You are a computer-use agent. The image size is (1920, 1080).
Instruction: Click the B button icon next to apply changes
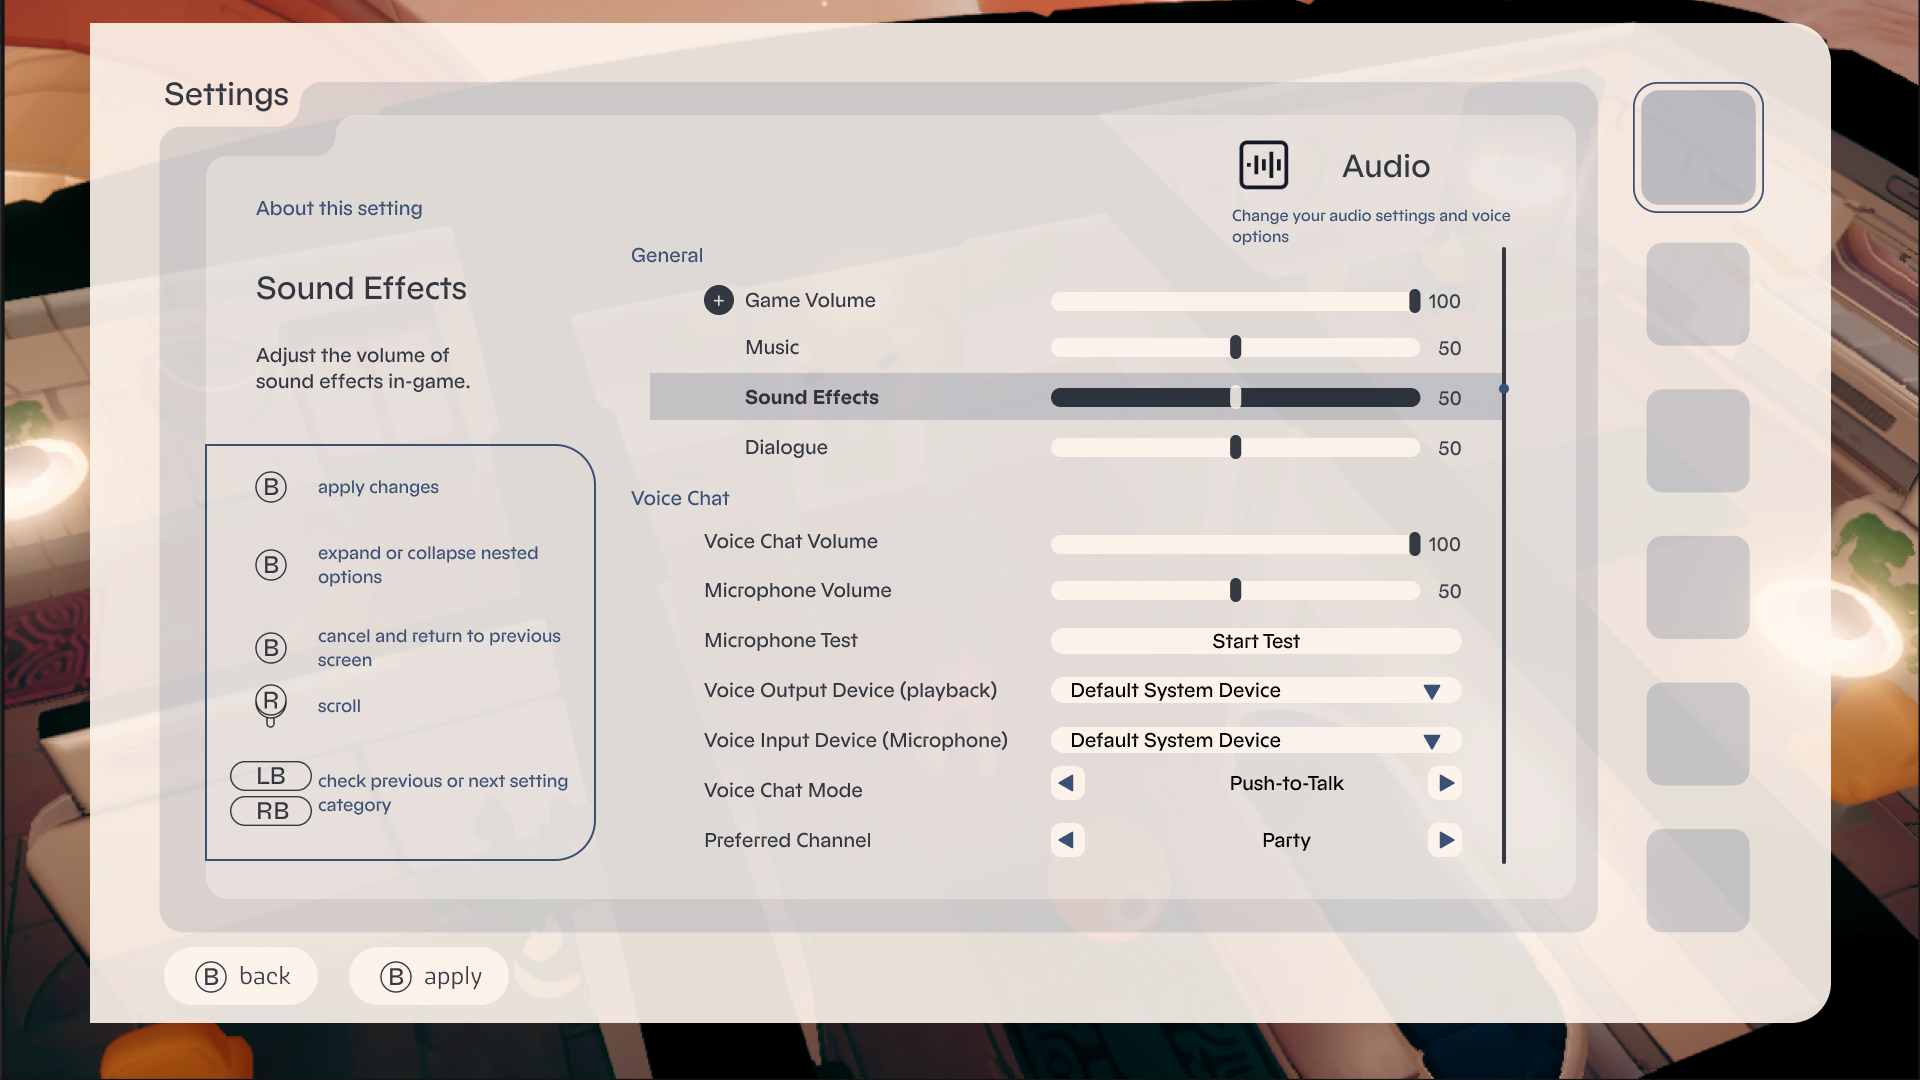point(271,487)
